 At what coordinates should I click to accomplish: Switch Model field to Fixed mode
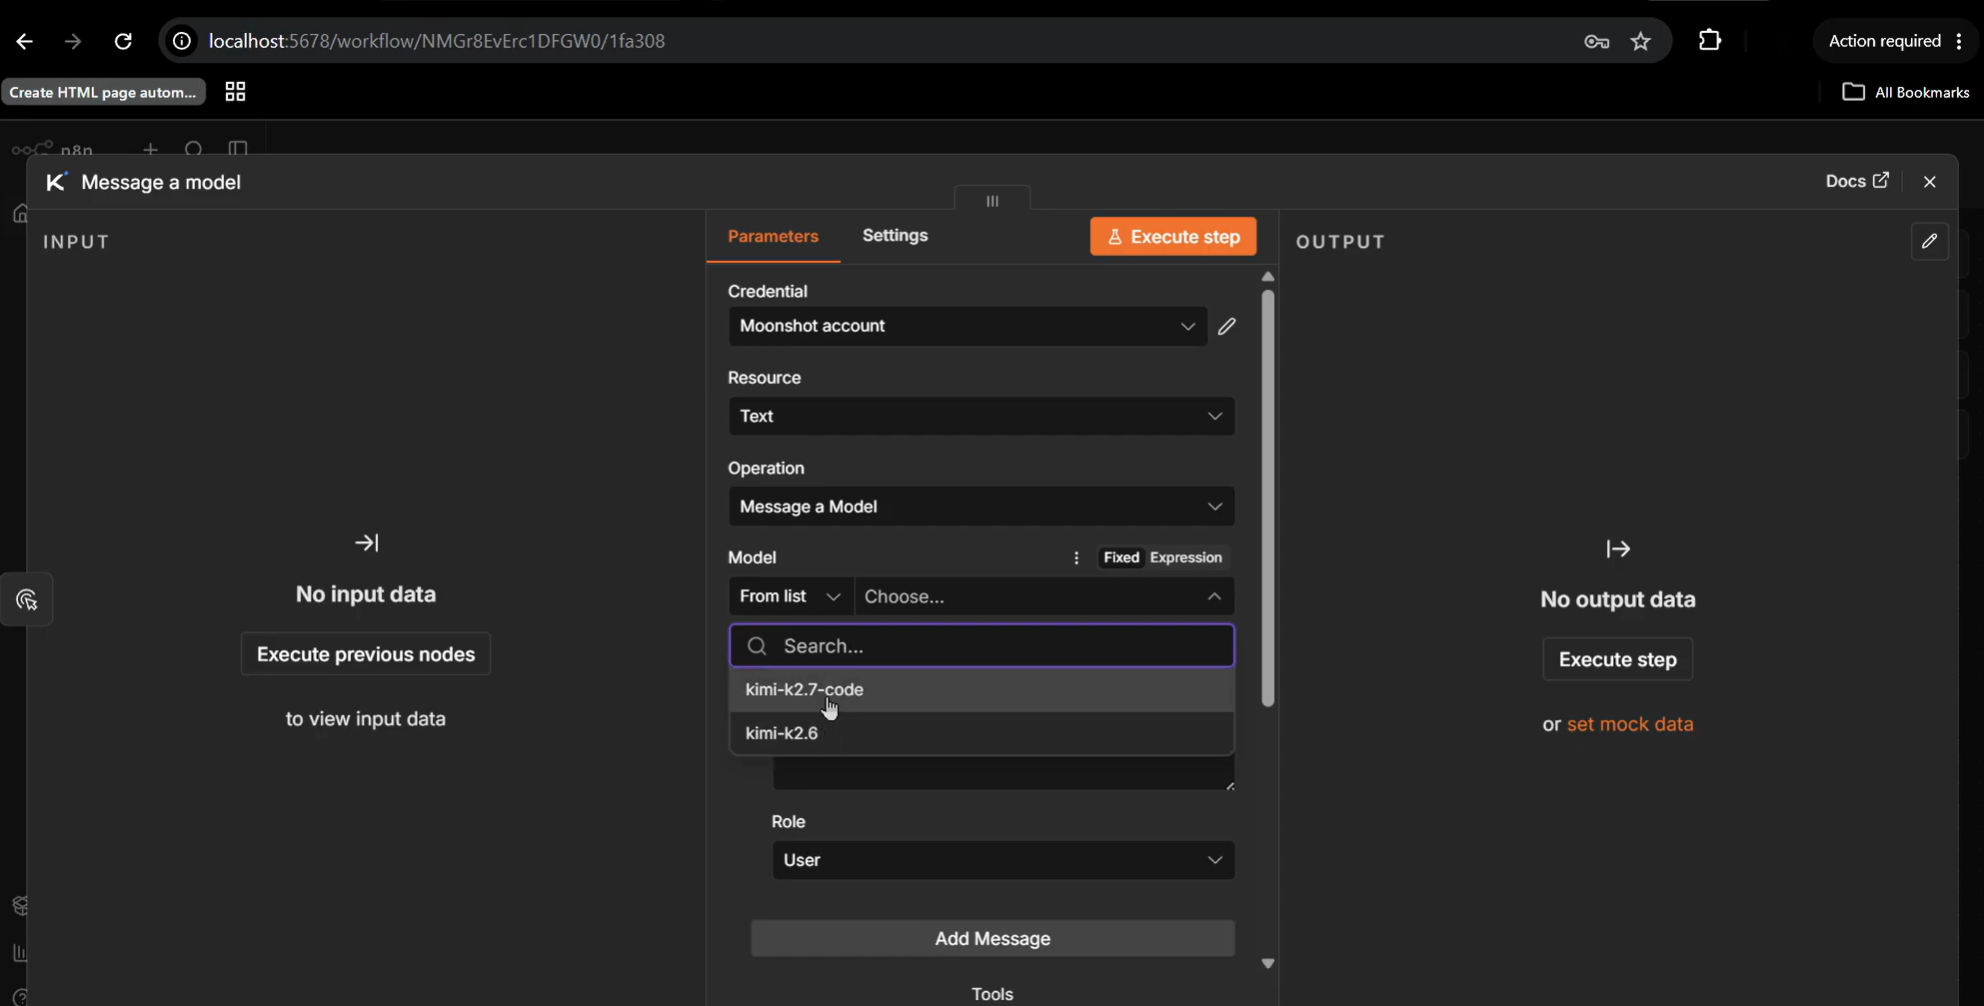pos(1121,557)
